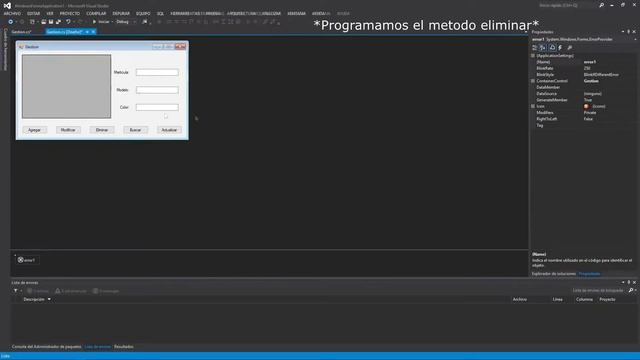Click the Categorized view icon in Propiedades
Viewport: 640px width, 360px height.
[x=535, y=48]
